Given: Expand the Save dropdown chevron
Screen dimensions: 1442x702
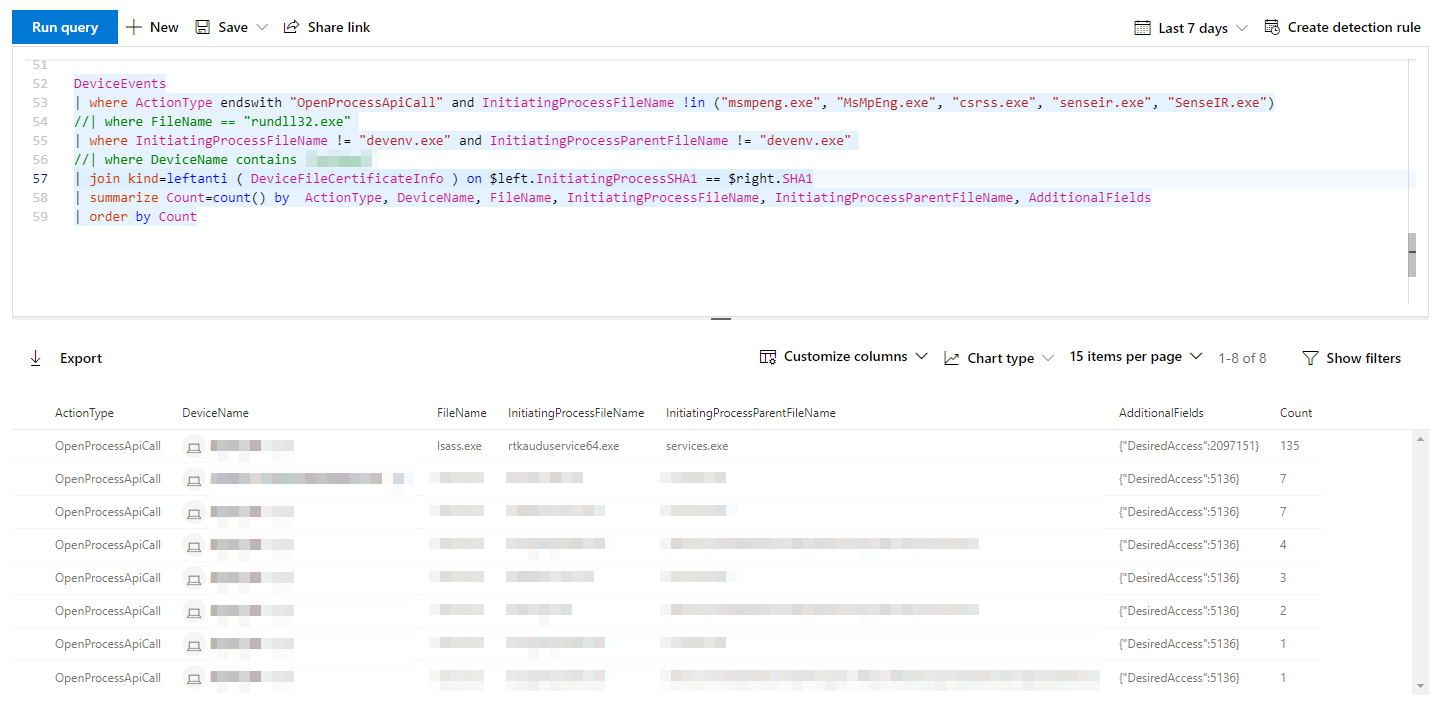Looking at the screenshot, I should point(262,27).
